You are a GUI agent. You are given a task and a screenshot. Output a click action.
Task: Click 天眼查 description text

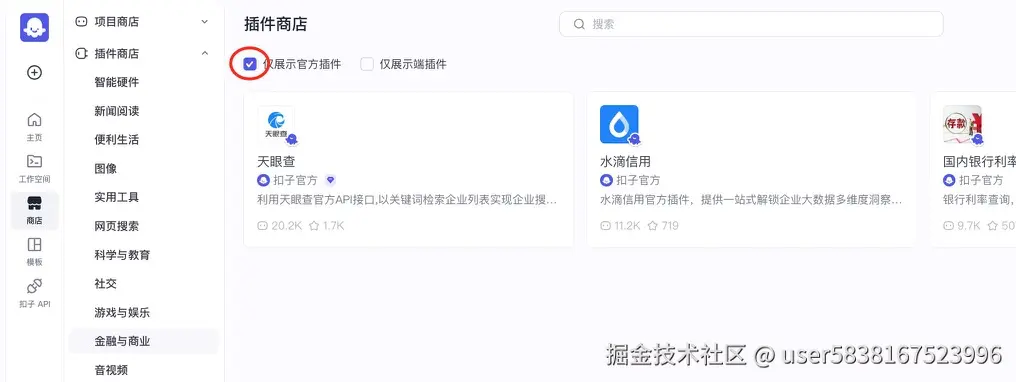coord(407,200)
